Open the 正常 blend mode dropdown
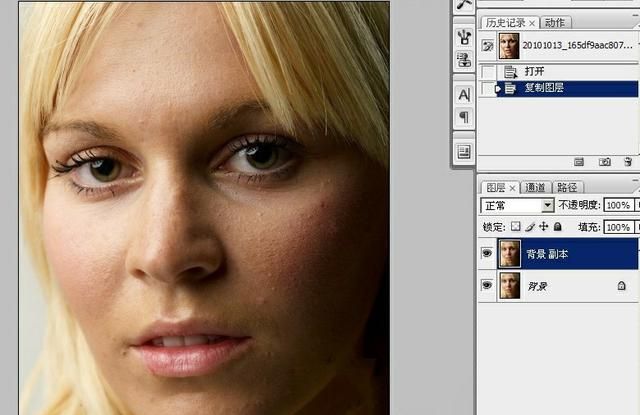 coord(548,205)
